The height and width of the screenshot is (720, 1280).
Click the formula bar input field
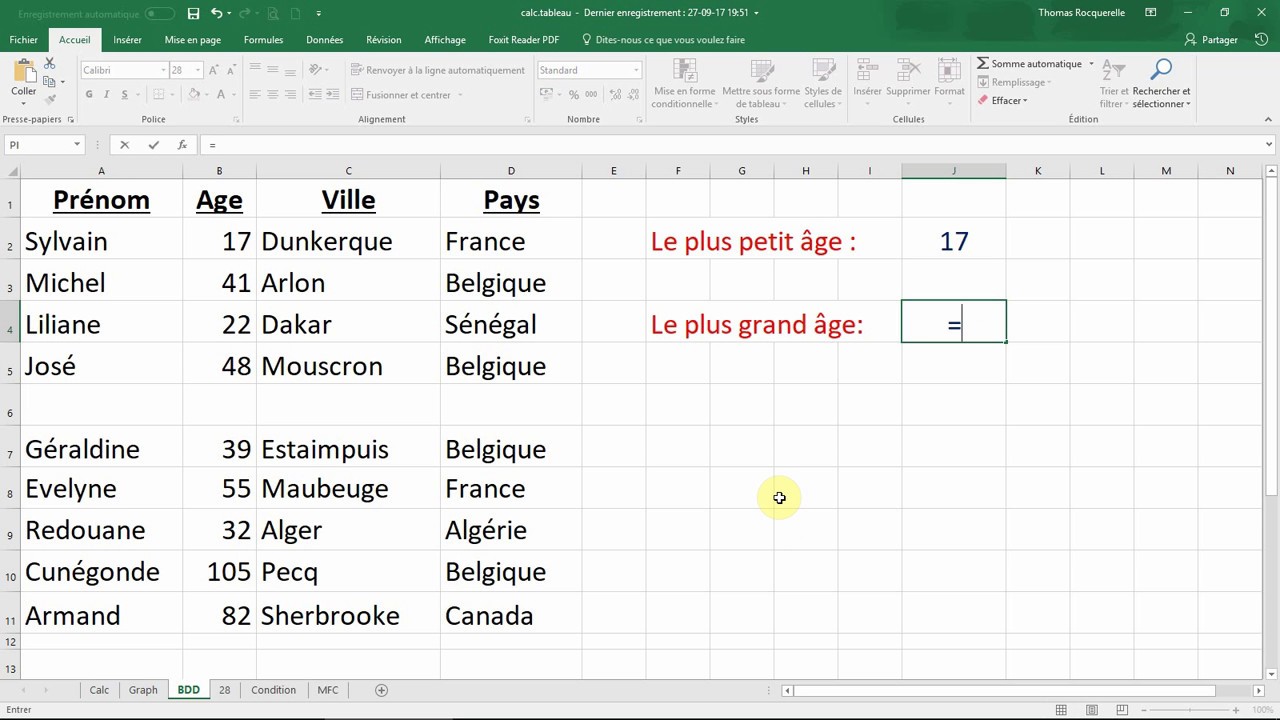(x=730, y=145)
